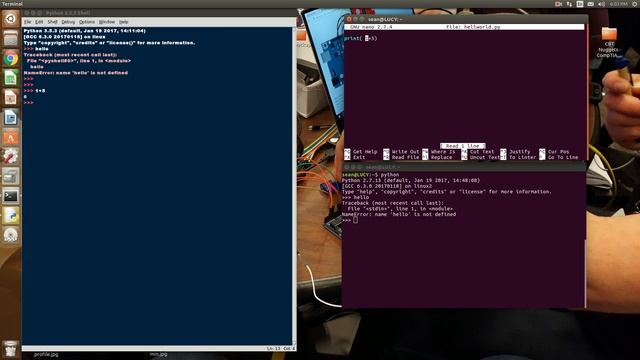Open System Settings wrench icon
Screen dimensions: 640x360
pos(11,157)
